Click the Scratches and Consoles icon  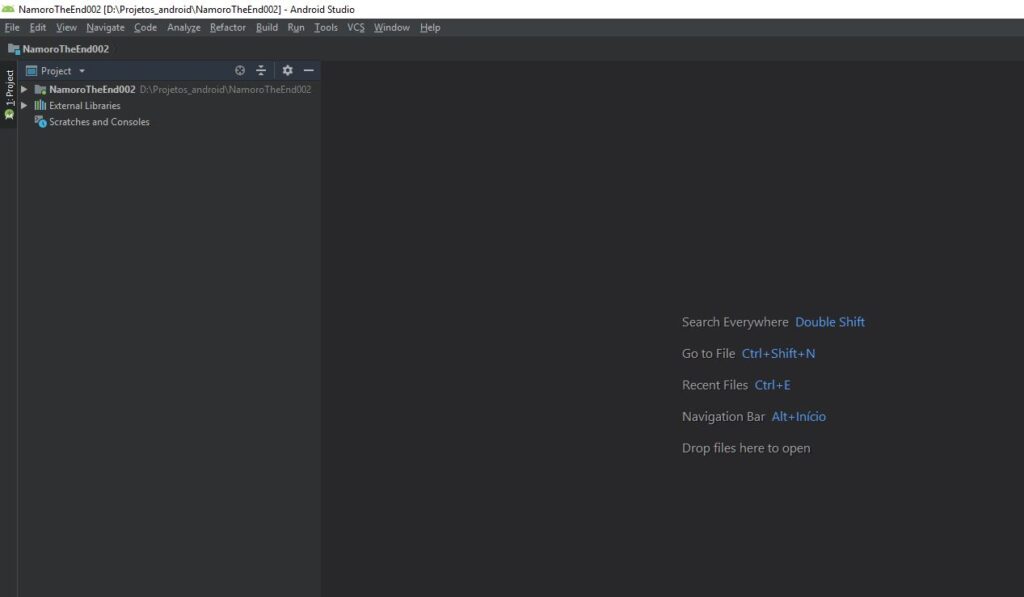pos(40,121)
